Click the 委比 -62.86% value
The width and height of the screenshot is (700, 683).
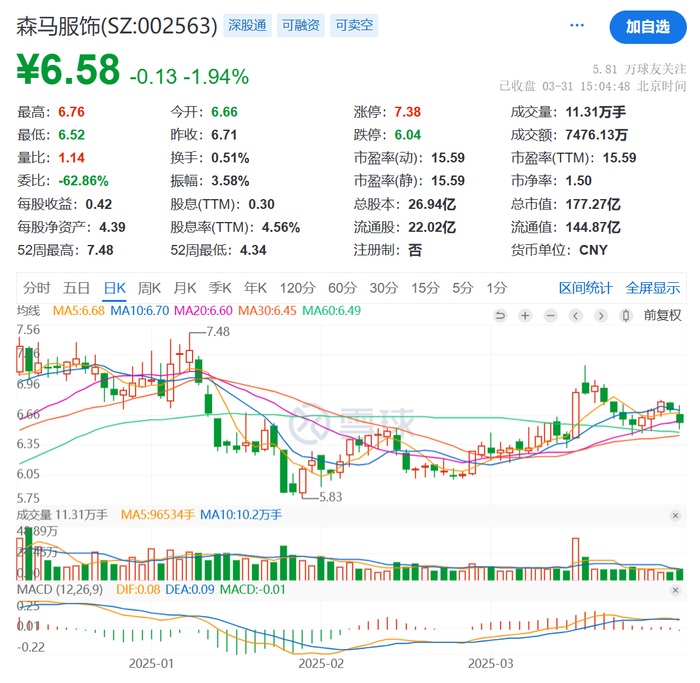83,181
